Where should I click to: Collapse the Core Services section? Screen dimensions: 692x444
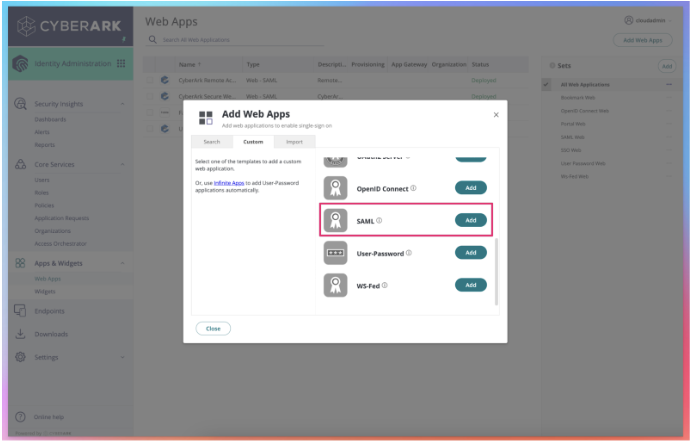(122, 164)
